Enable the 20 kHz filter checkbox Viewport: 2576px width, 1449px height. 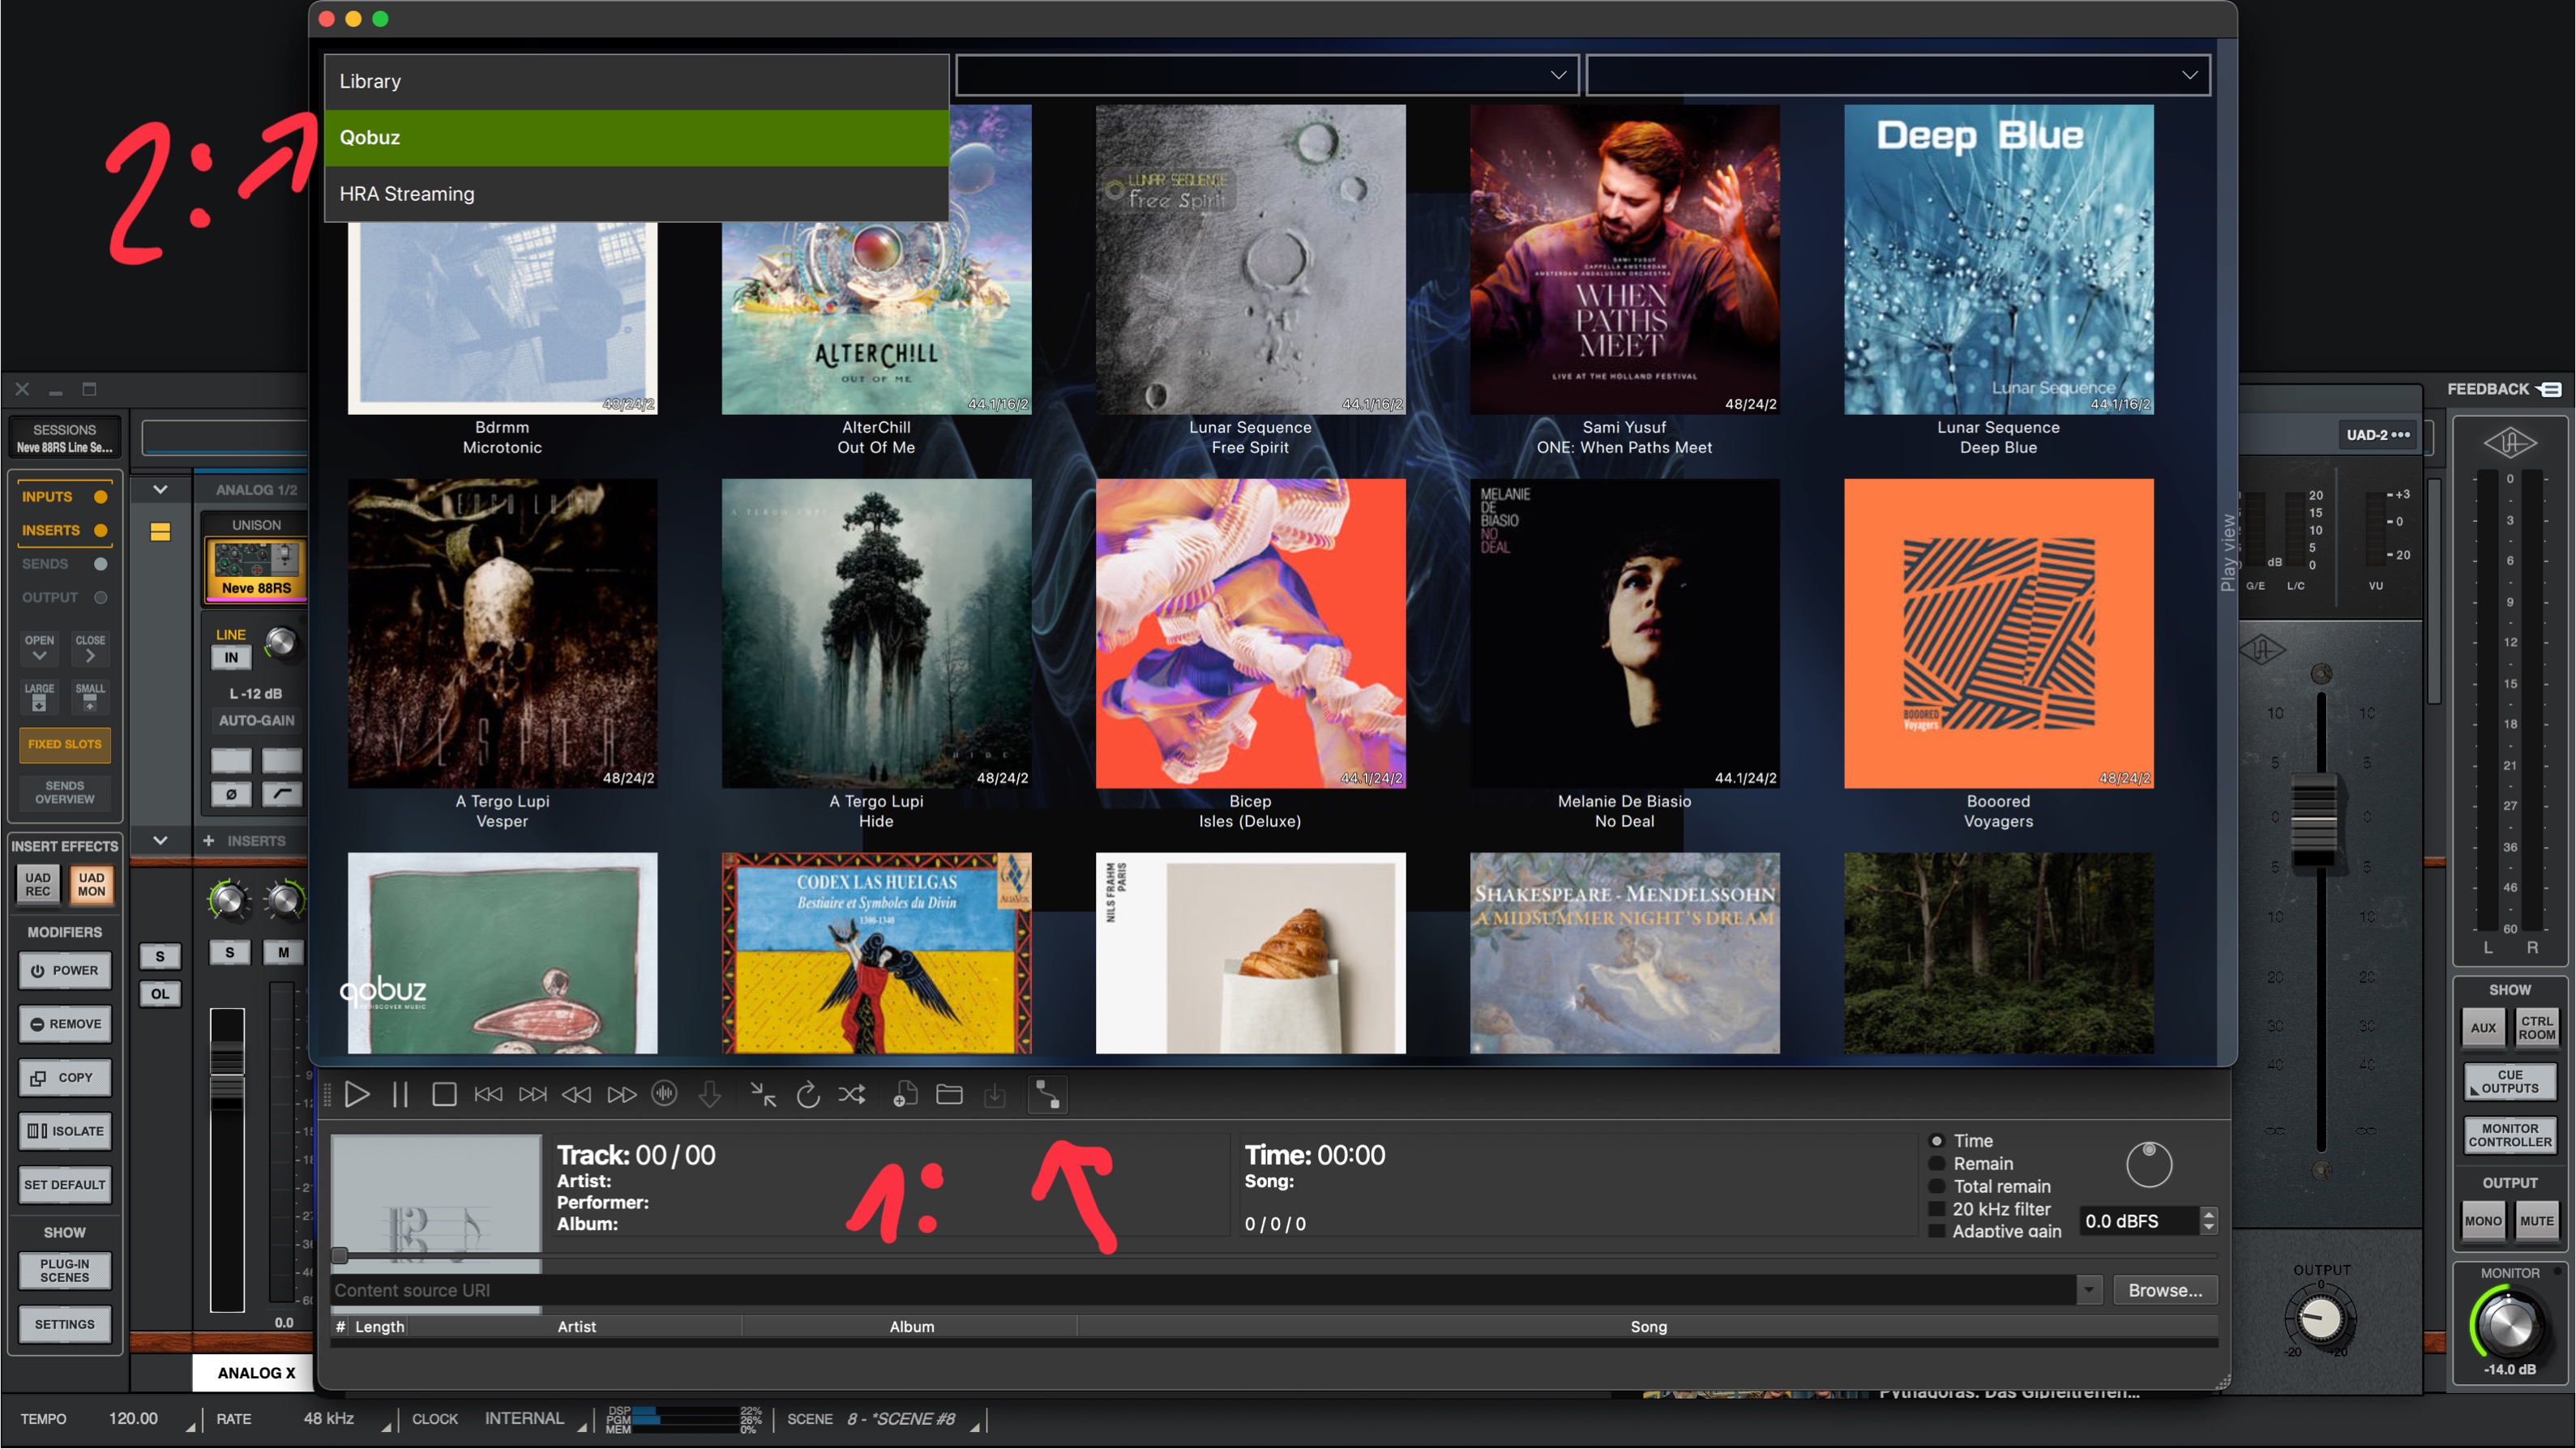point(1936,1209)
